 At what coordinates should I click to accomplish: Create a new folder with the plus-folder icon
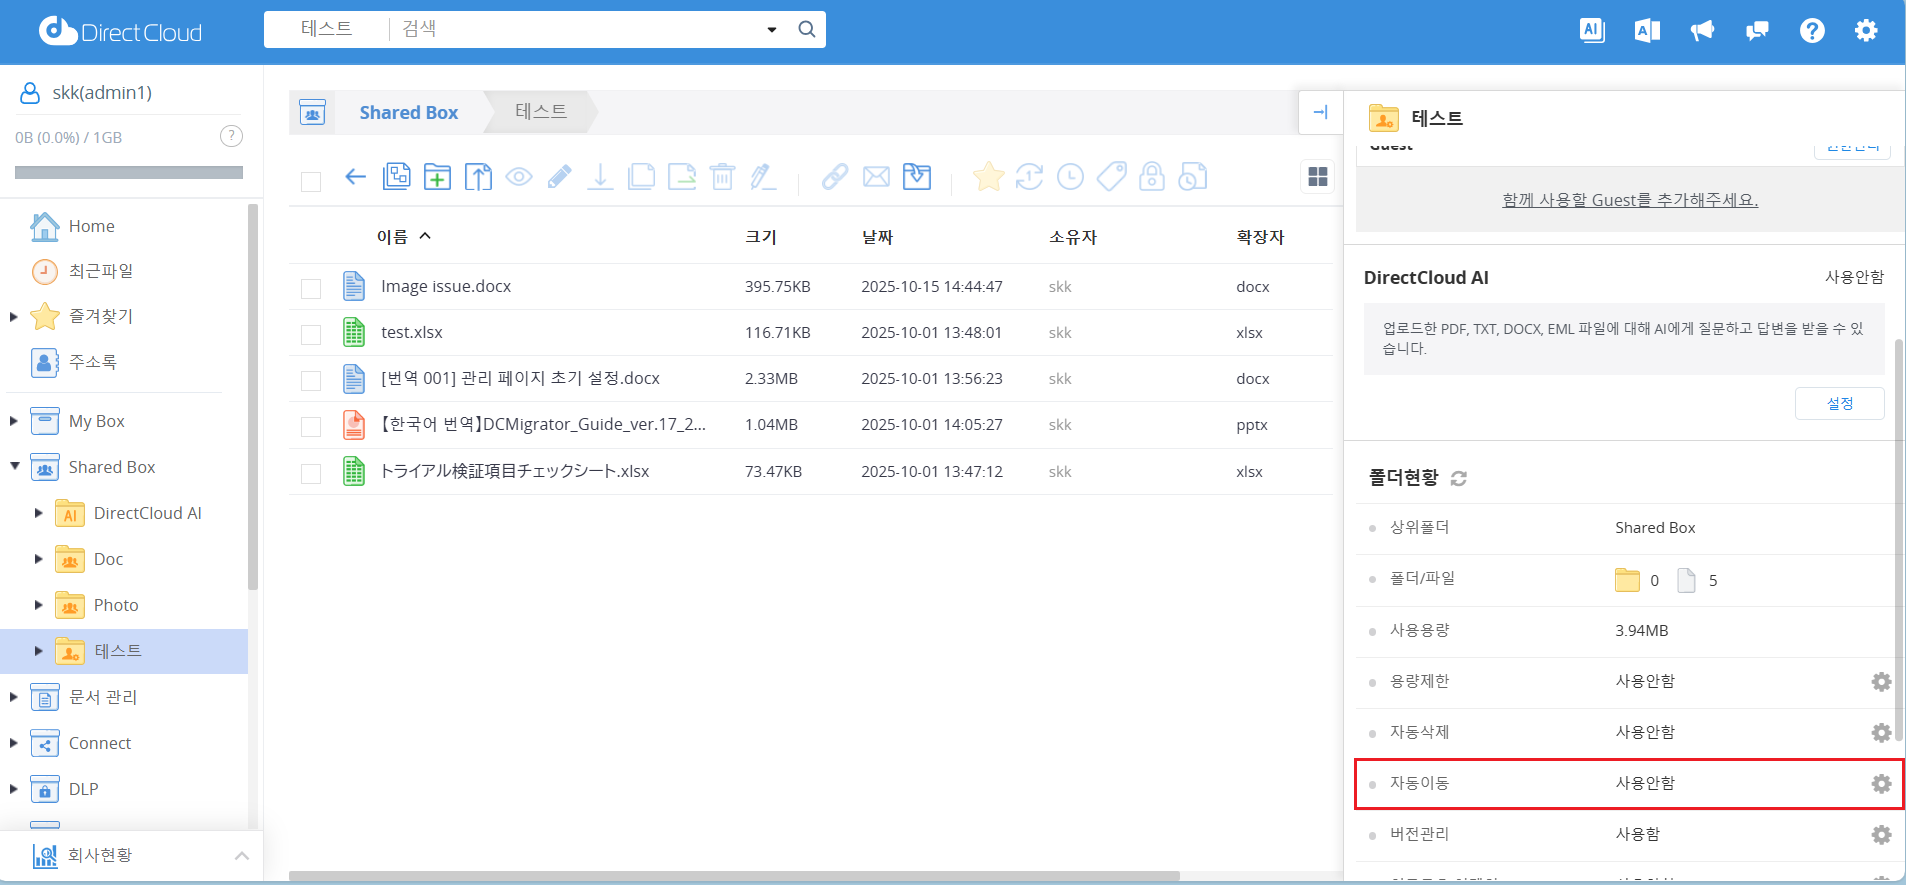point(437,177)
